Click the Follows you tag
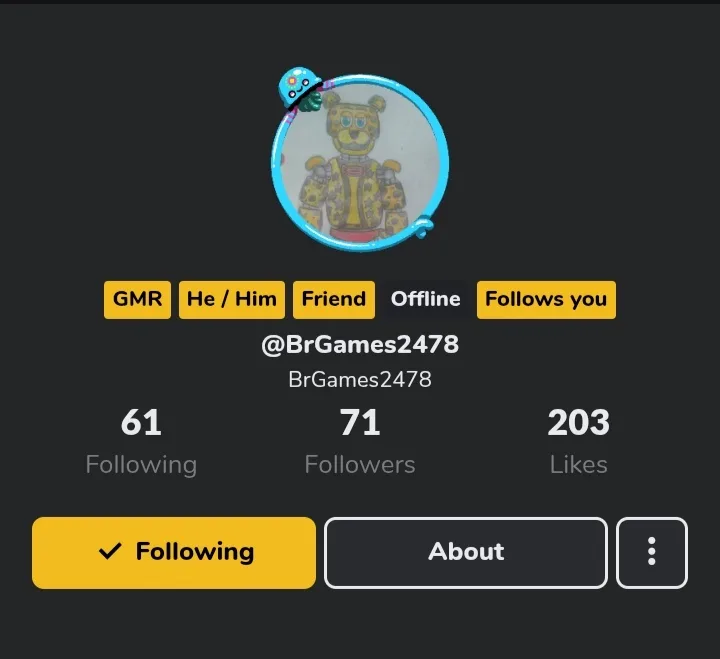The image size is (720, 659). [546, 299]
